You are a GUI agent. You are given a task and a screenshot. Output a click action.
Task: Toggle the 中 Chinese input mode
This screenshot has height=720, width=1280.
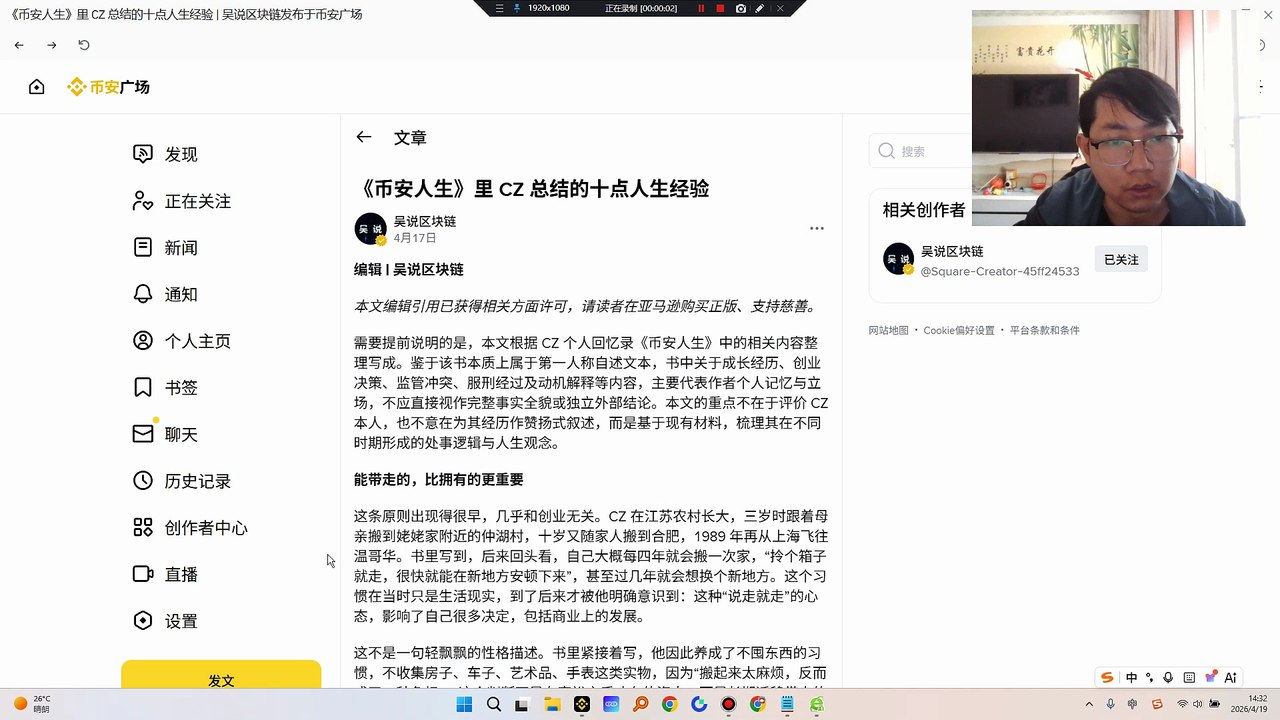tap(1131, 677)
